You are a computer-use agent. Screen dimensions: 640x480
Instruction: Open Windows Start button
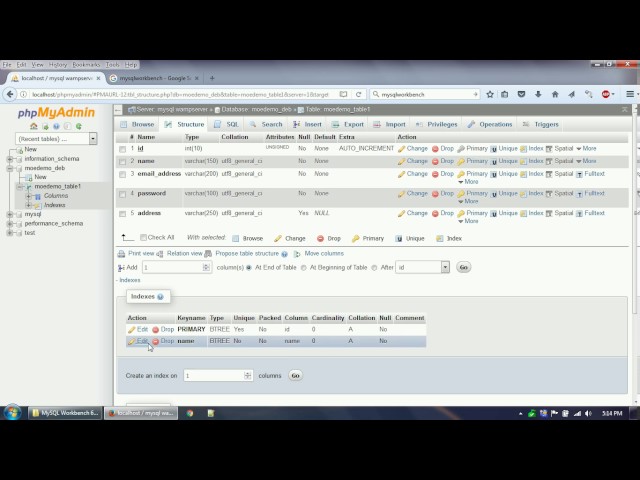[12, 413]
